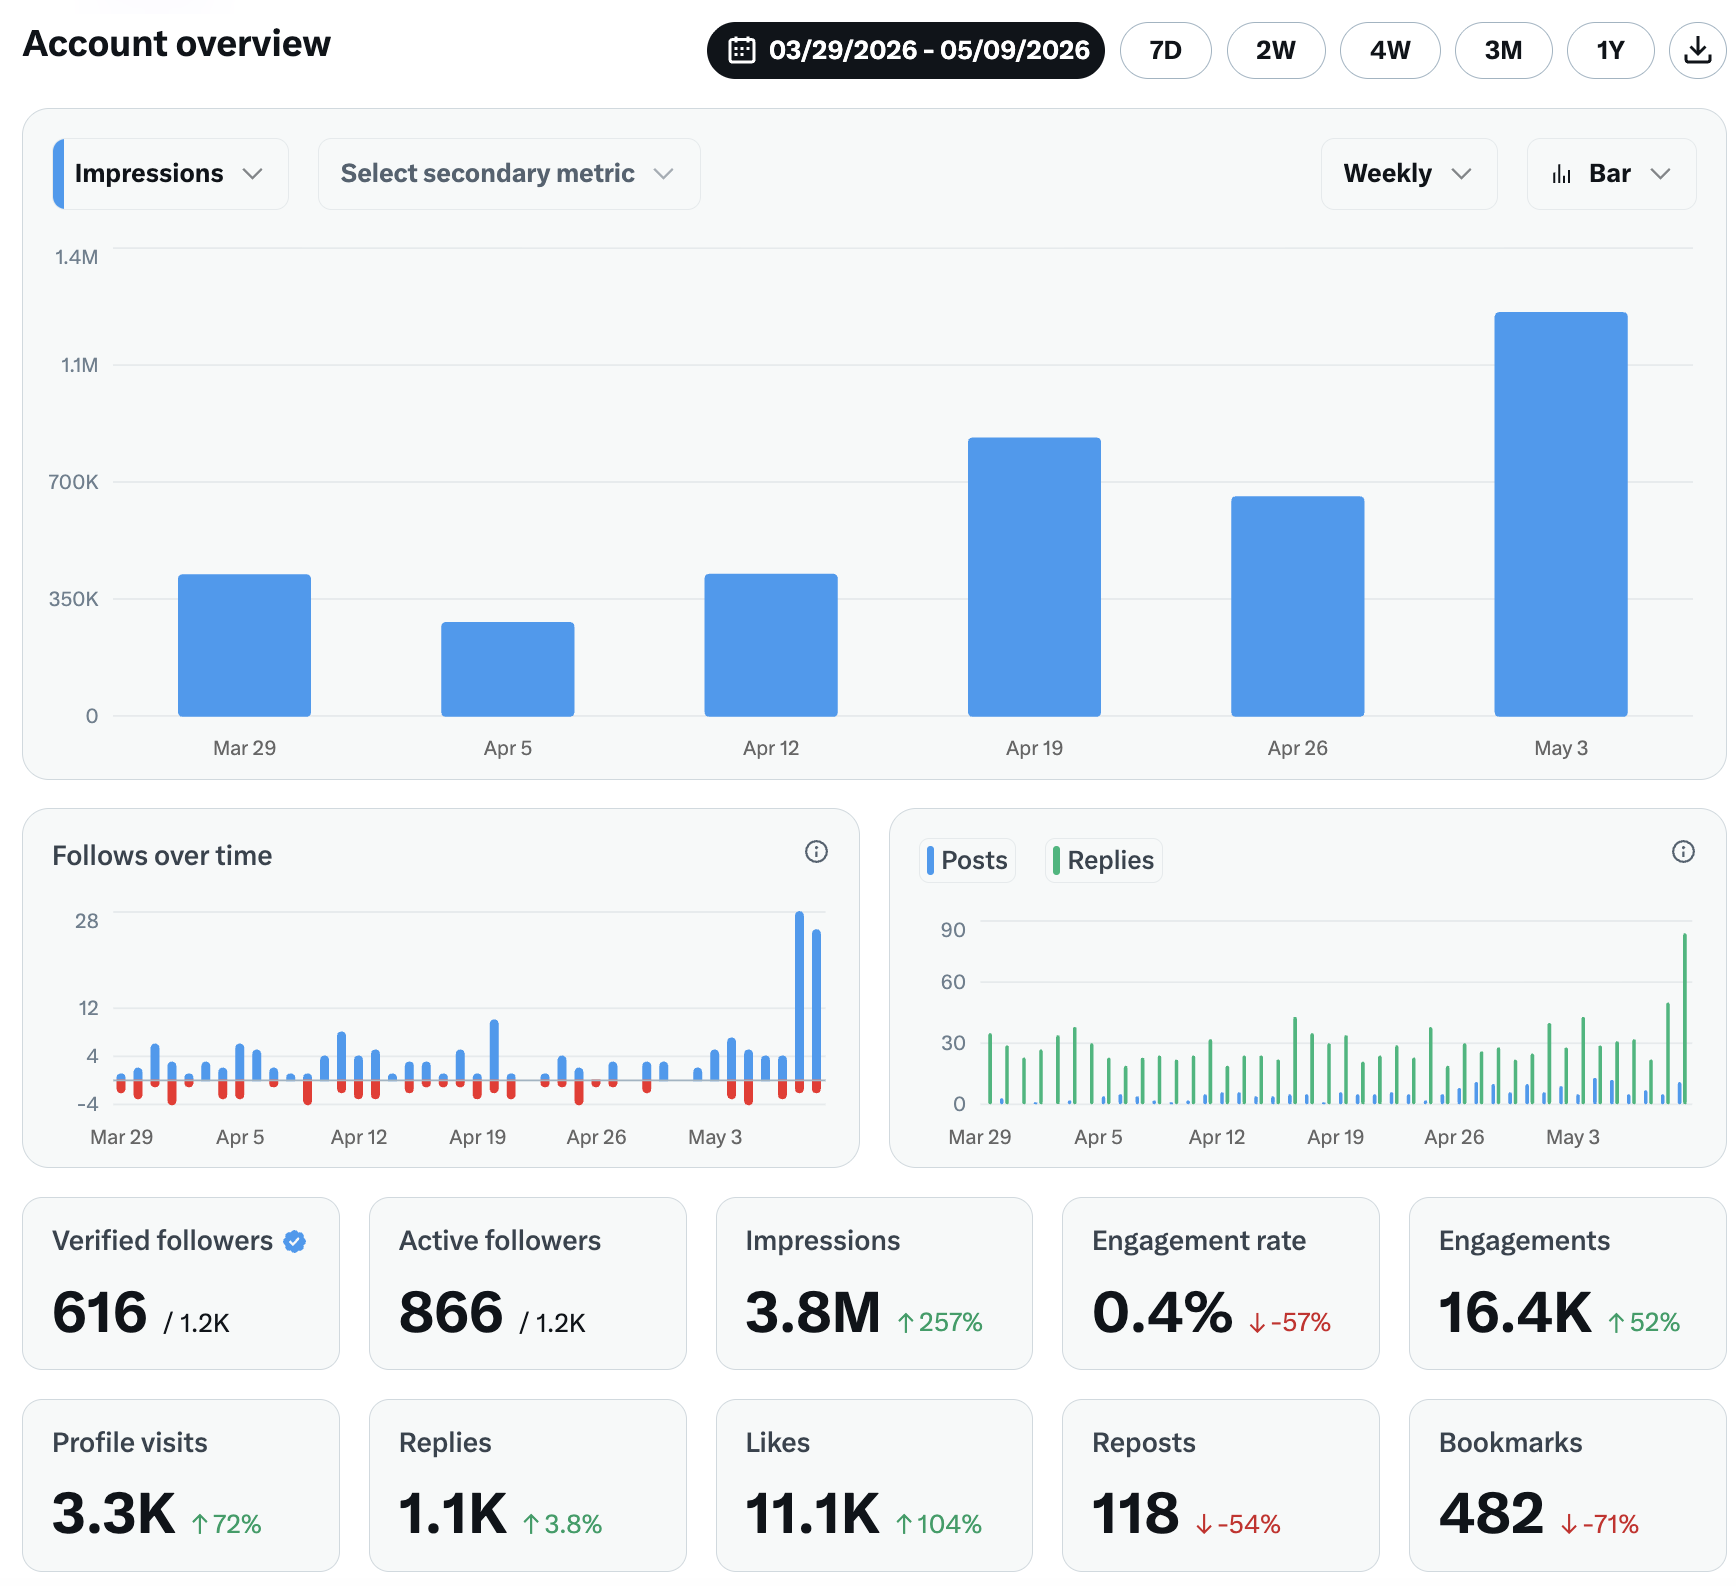
Task: Click the Mar 29 impressions bar
Action: pos(244,645)
